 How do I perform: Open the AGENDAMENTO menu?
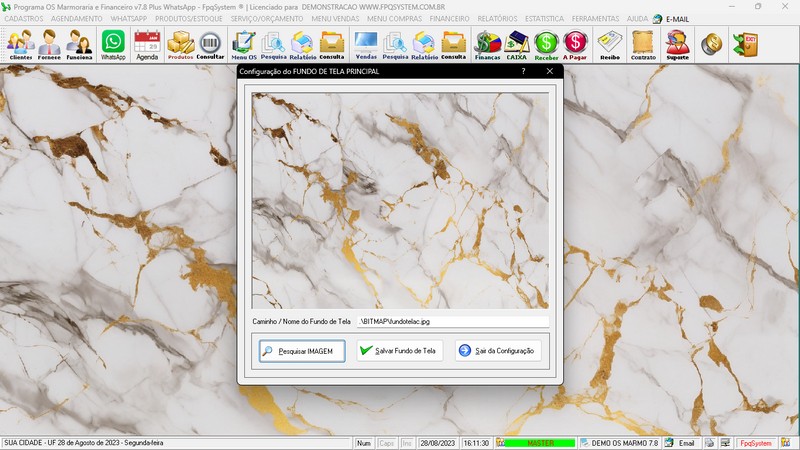pos(77,19)
